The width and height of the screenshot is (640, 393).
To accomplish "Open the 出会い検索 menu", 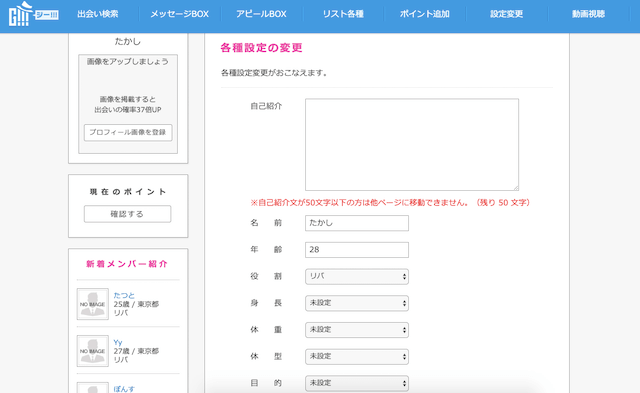I will pyautogui.click(x=98, y=14).
